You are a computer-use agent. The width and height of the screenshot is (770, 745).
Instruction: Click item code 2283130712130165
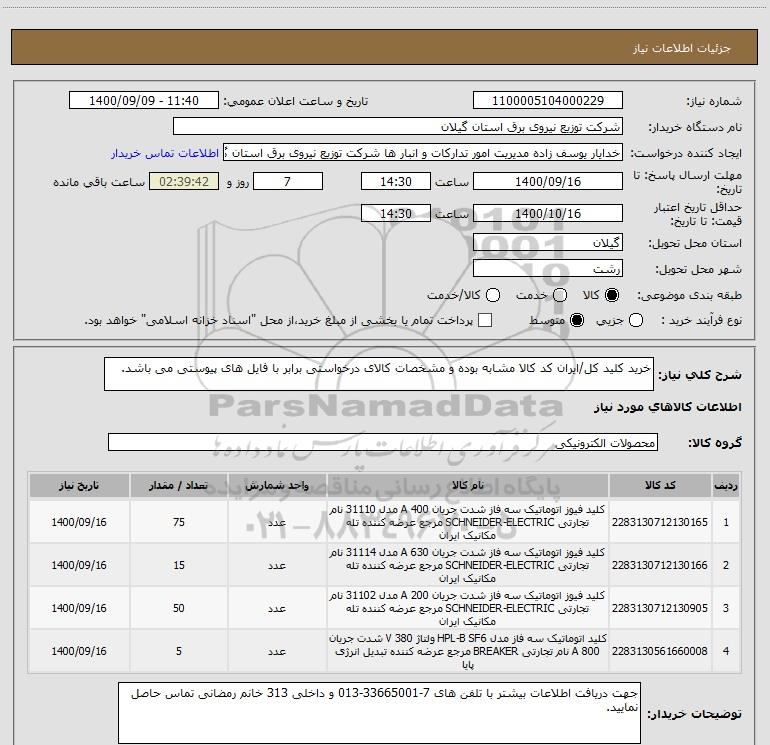(x=660, y=522)
